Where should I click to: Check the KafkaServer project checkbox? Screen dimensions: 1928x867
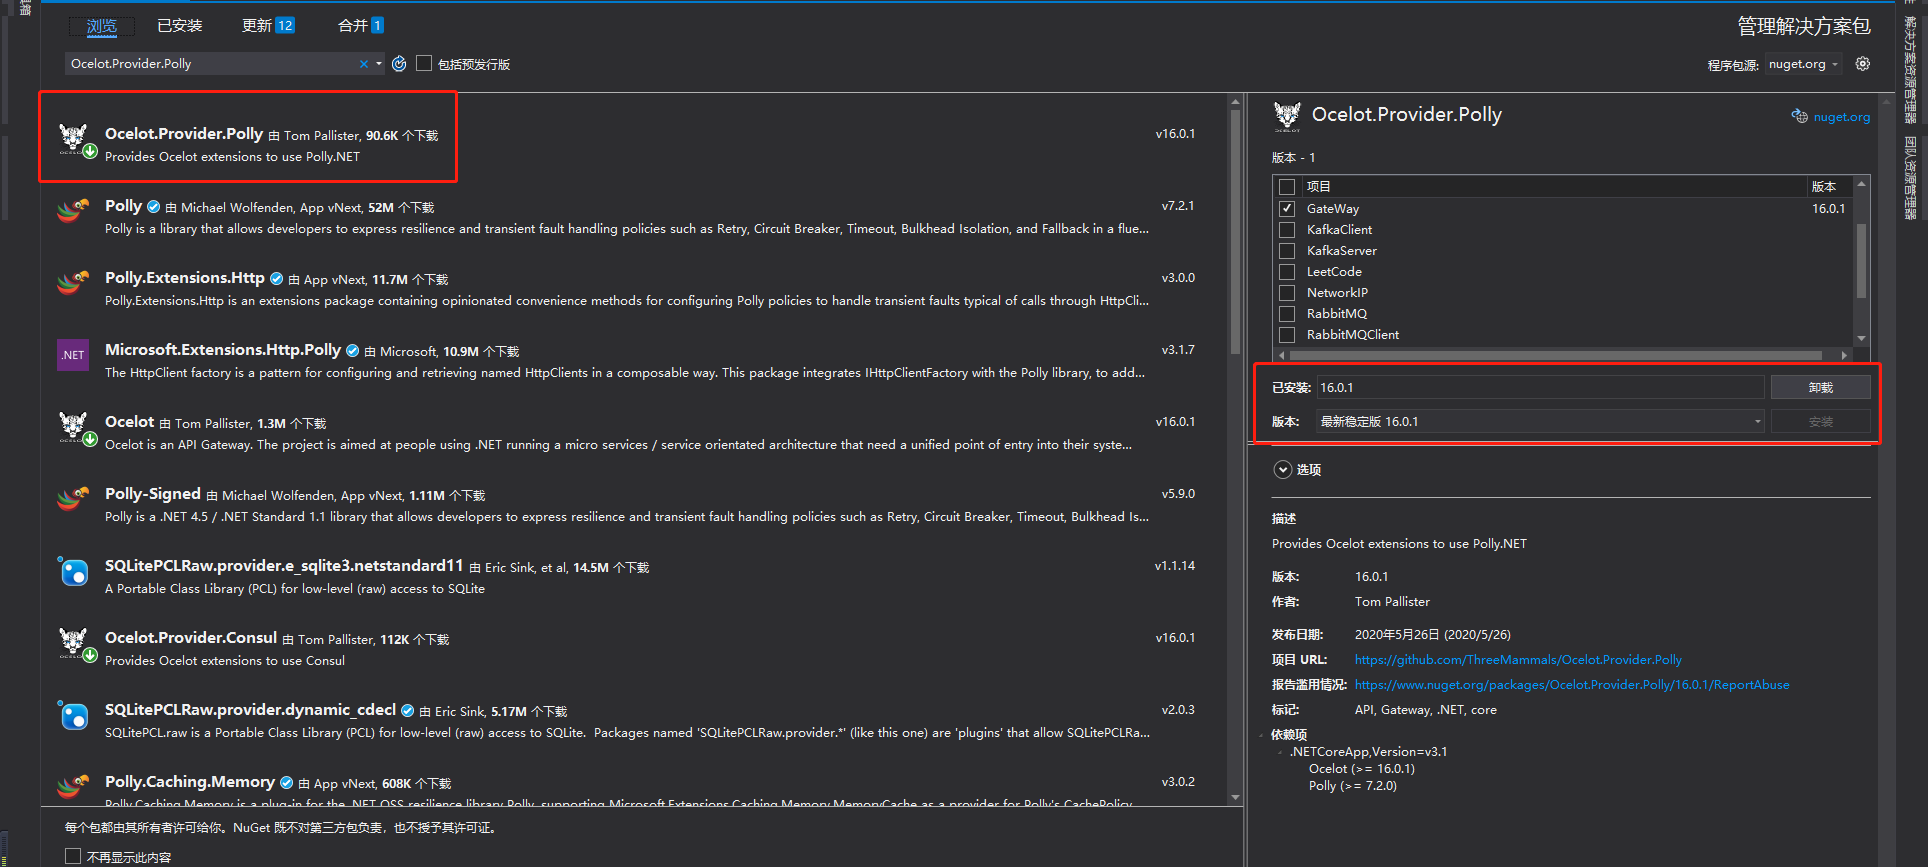click(1287, 251)
